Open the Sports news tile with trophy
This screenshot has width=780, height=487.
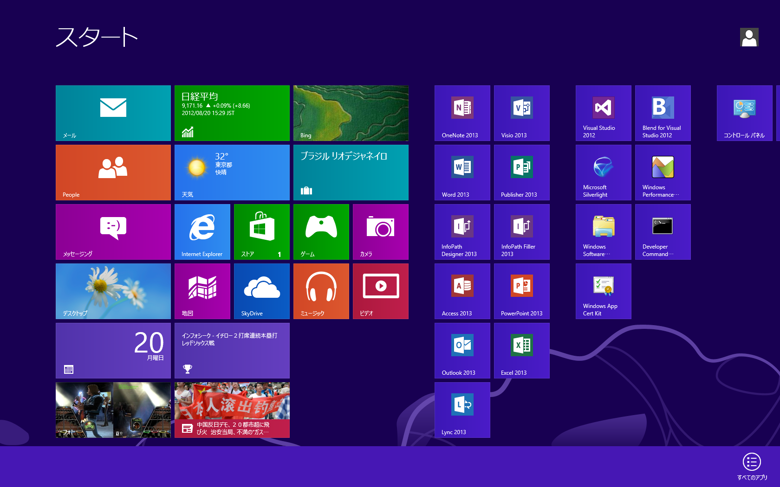coord(232,351)
